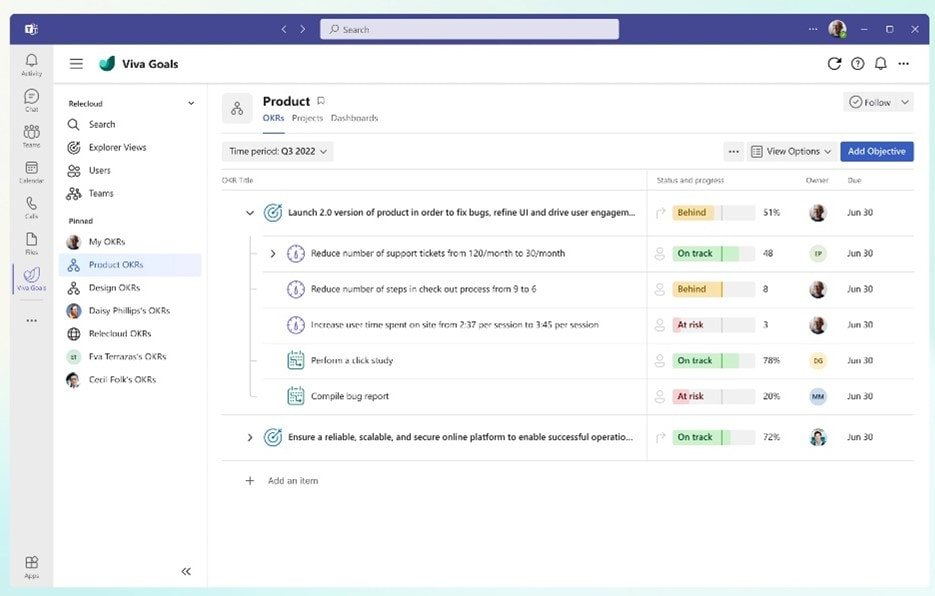Open Chat in the Teams rail
Image resolution: width=935 pixels, height=596 pixels.
(x=32, y=100)
